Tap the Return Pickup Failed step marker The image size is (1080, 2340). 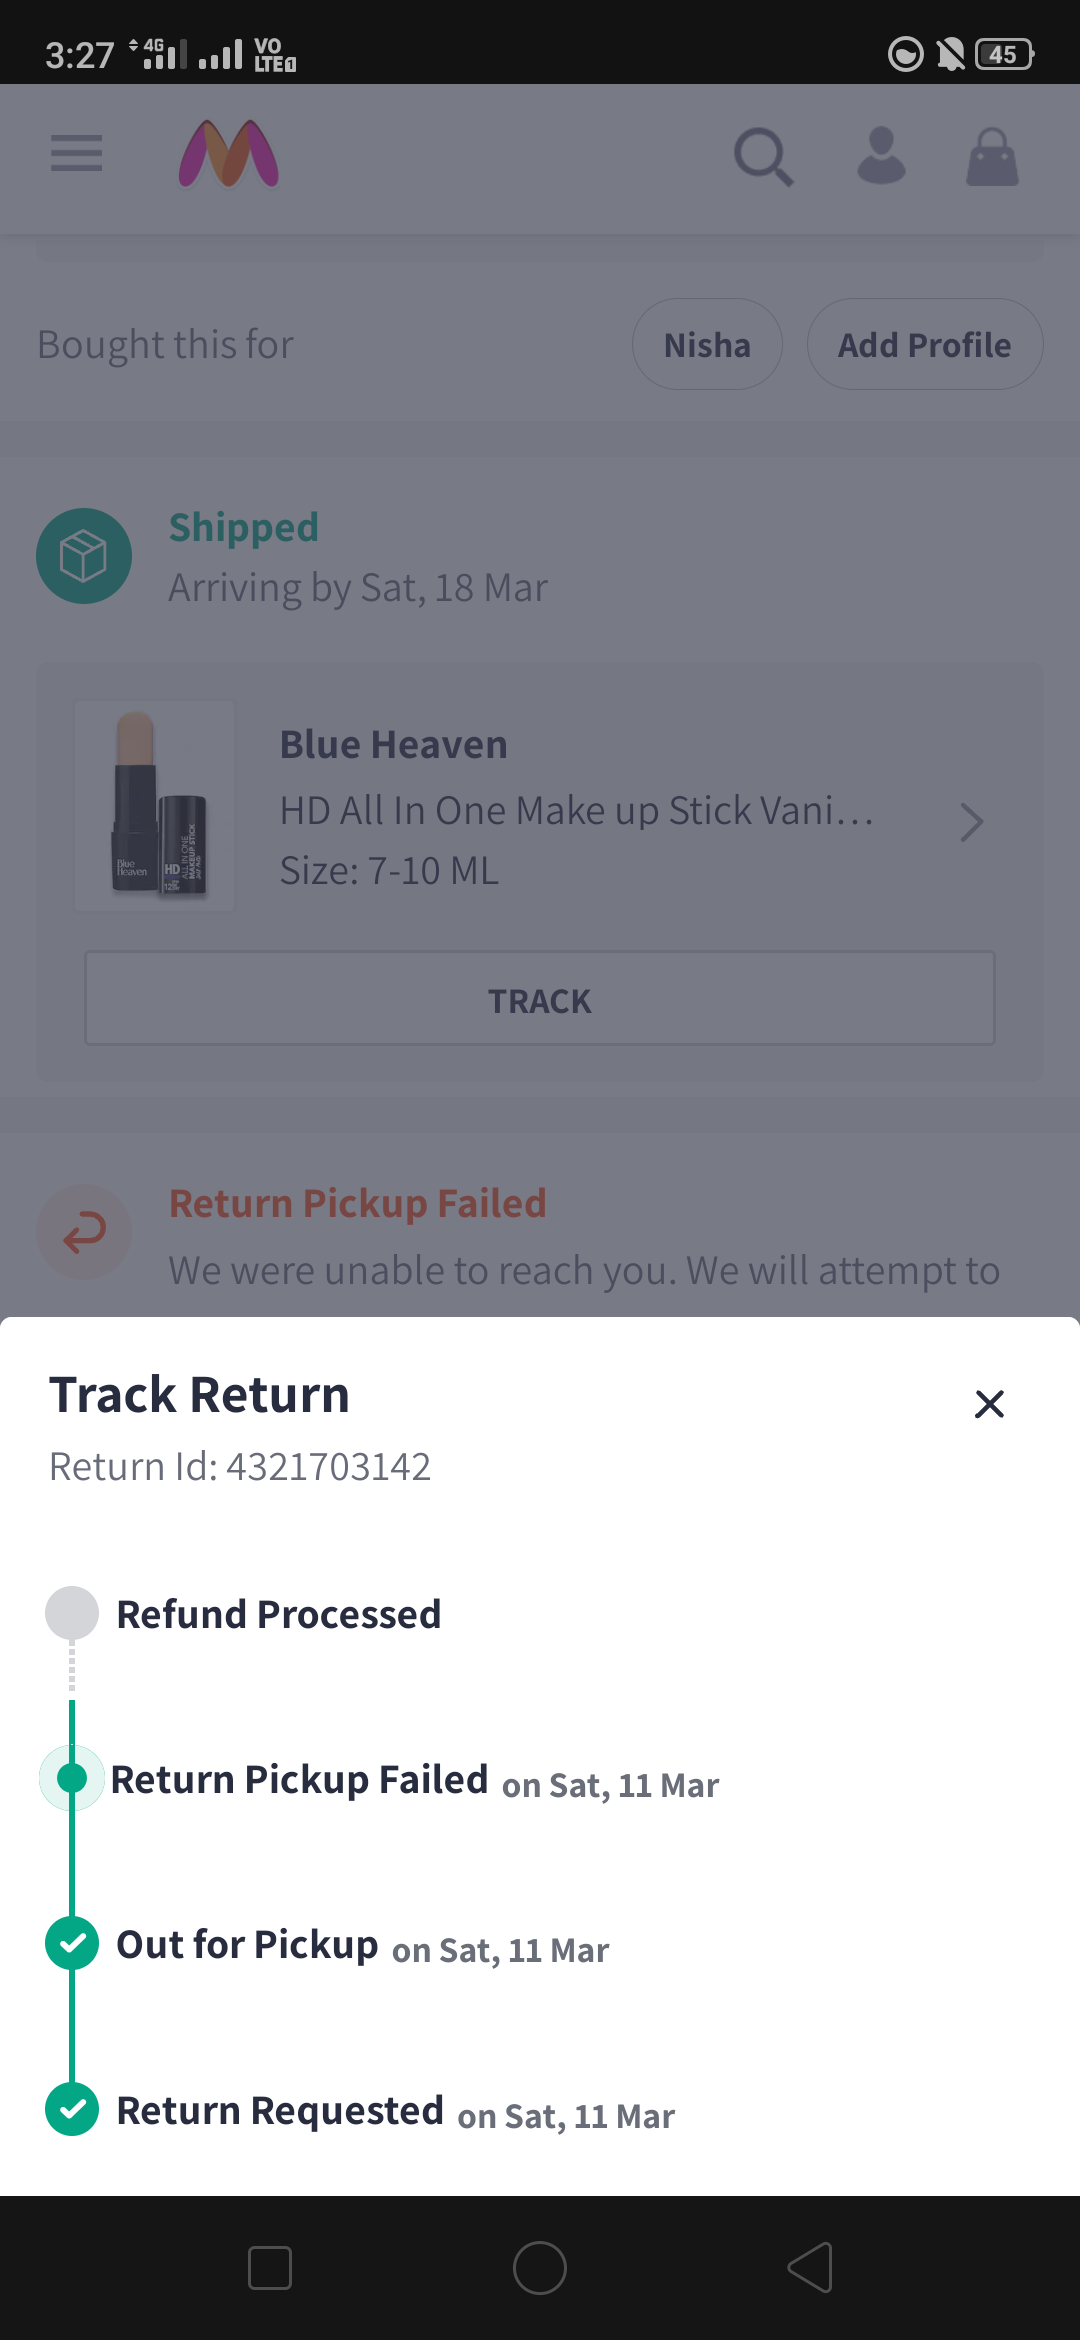point(72,1778)
